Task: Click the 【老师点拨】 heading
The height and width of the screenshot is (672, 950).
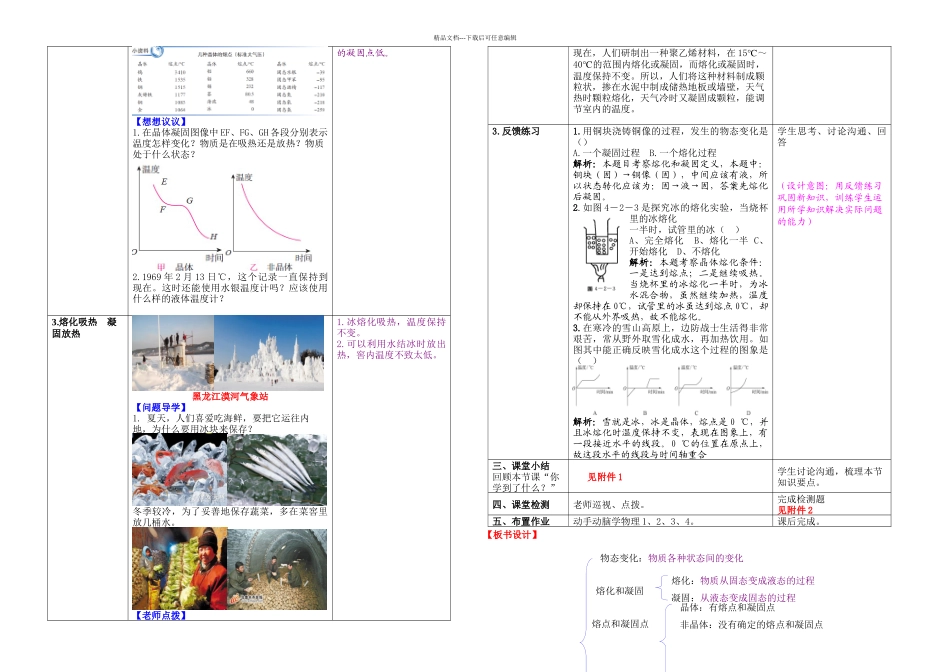Action: [x=160, y=615]
